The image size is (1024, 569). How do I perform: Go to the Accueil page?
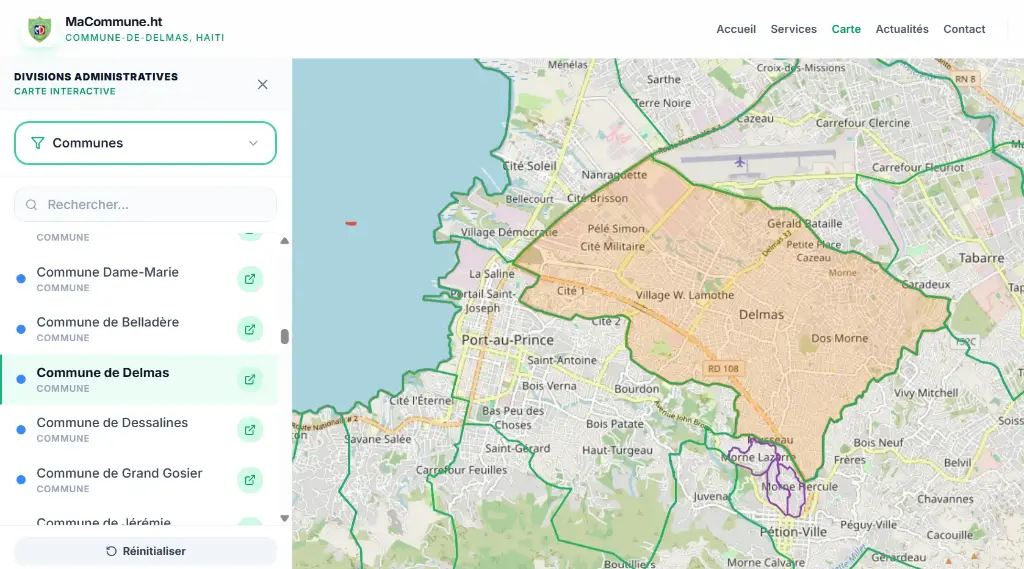736,29
